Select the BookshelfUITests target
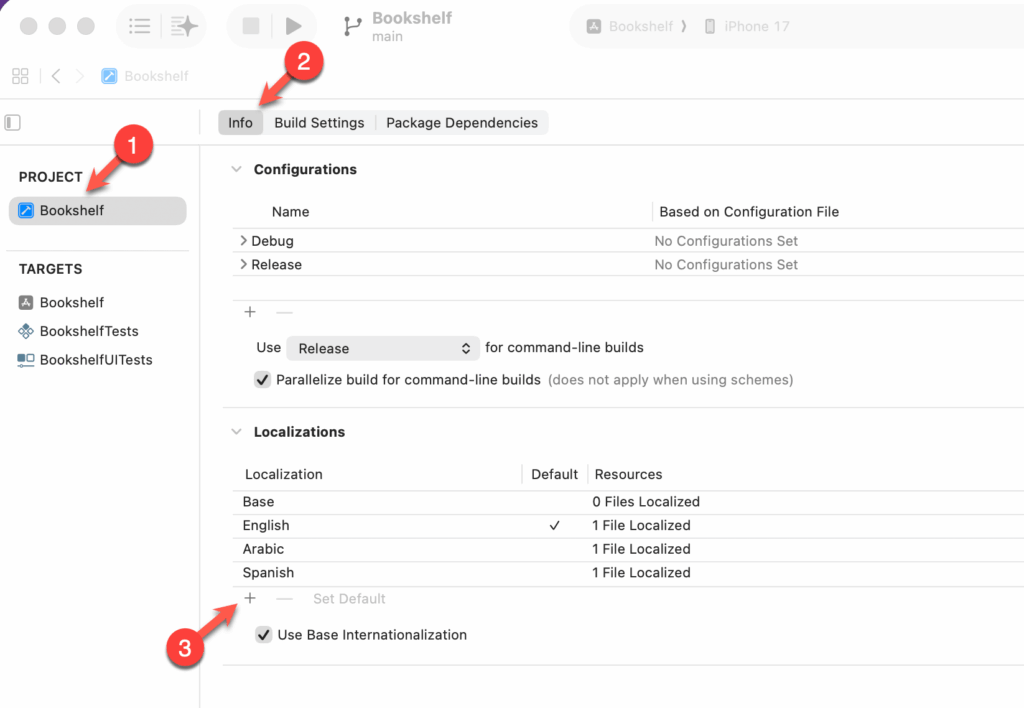Screen dimensions: 1024x708 85,360
